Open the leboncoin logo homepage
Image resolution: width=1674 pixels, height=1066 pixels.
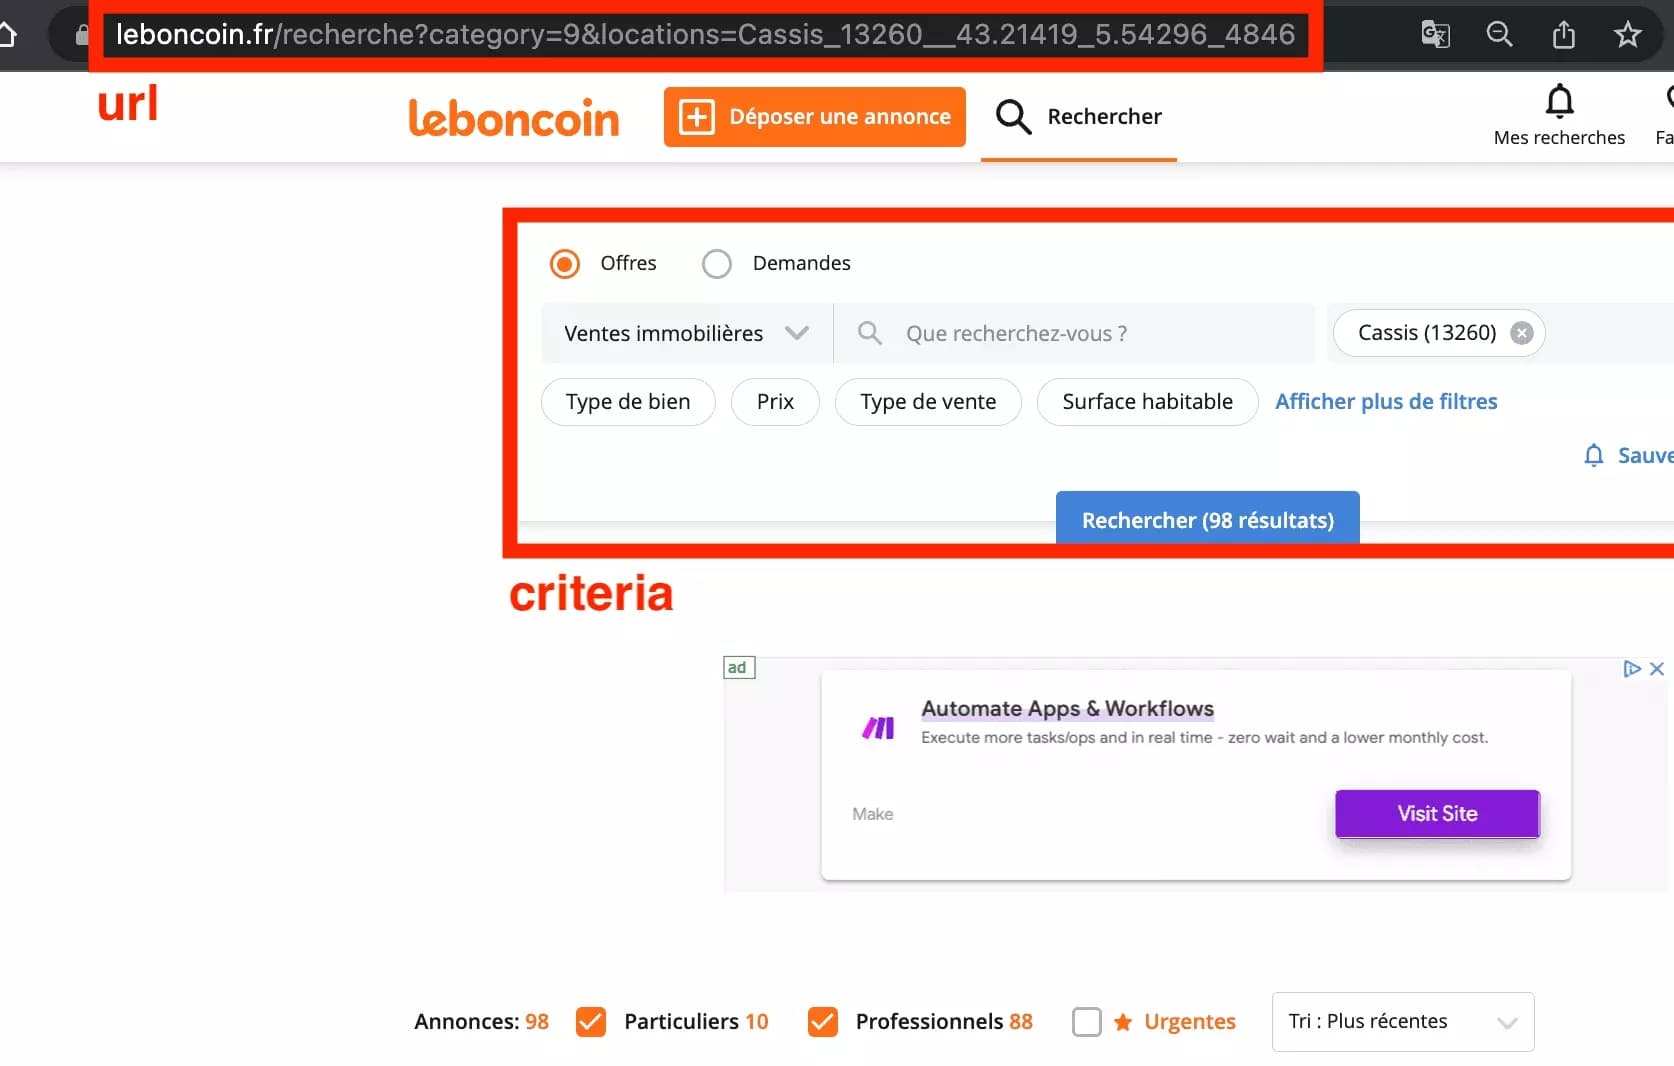[x=514, y=118]
